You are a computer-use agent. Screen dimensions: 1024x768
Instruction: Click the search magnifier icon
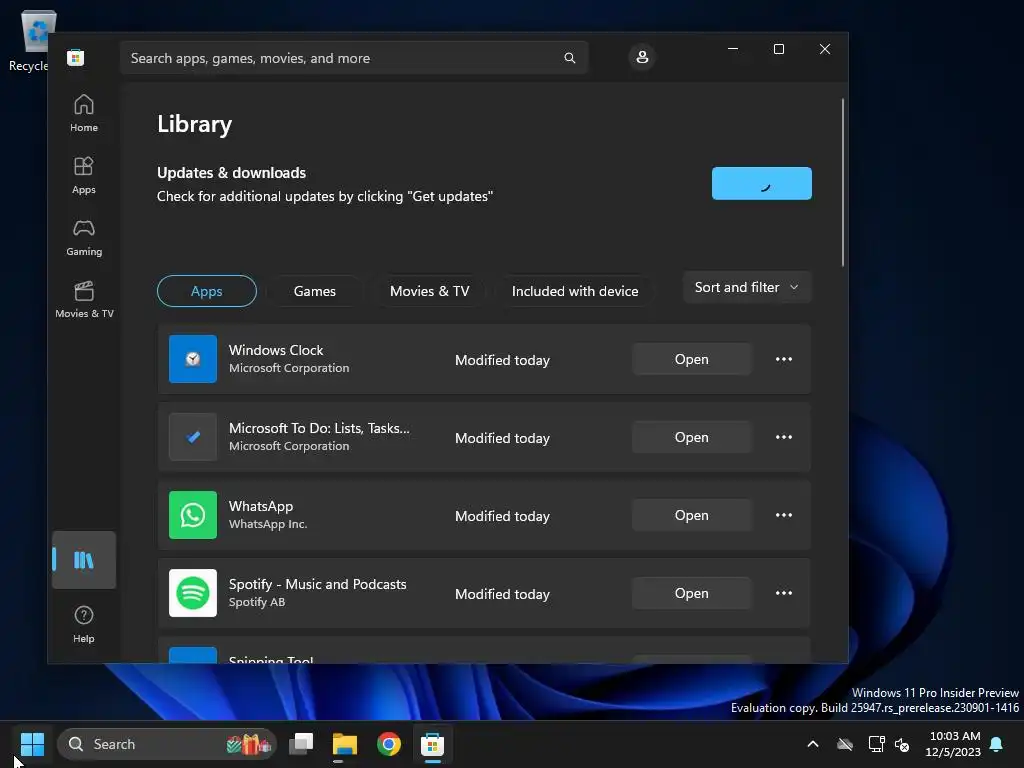click(569, 58)
